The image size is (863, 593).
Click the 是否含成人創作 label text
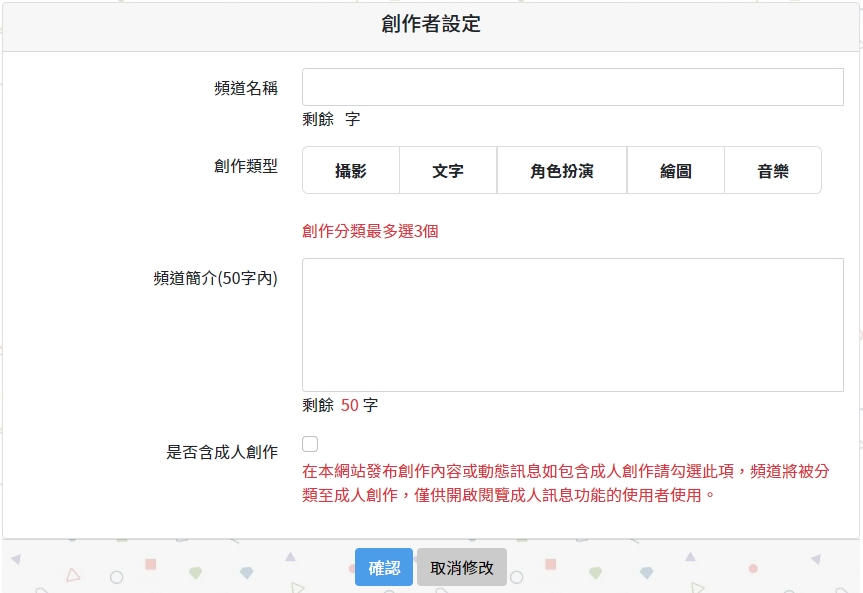pos(222,452)
